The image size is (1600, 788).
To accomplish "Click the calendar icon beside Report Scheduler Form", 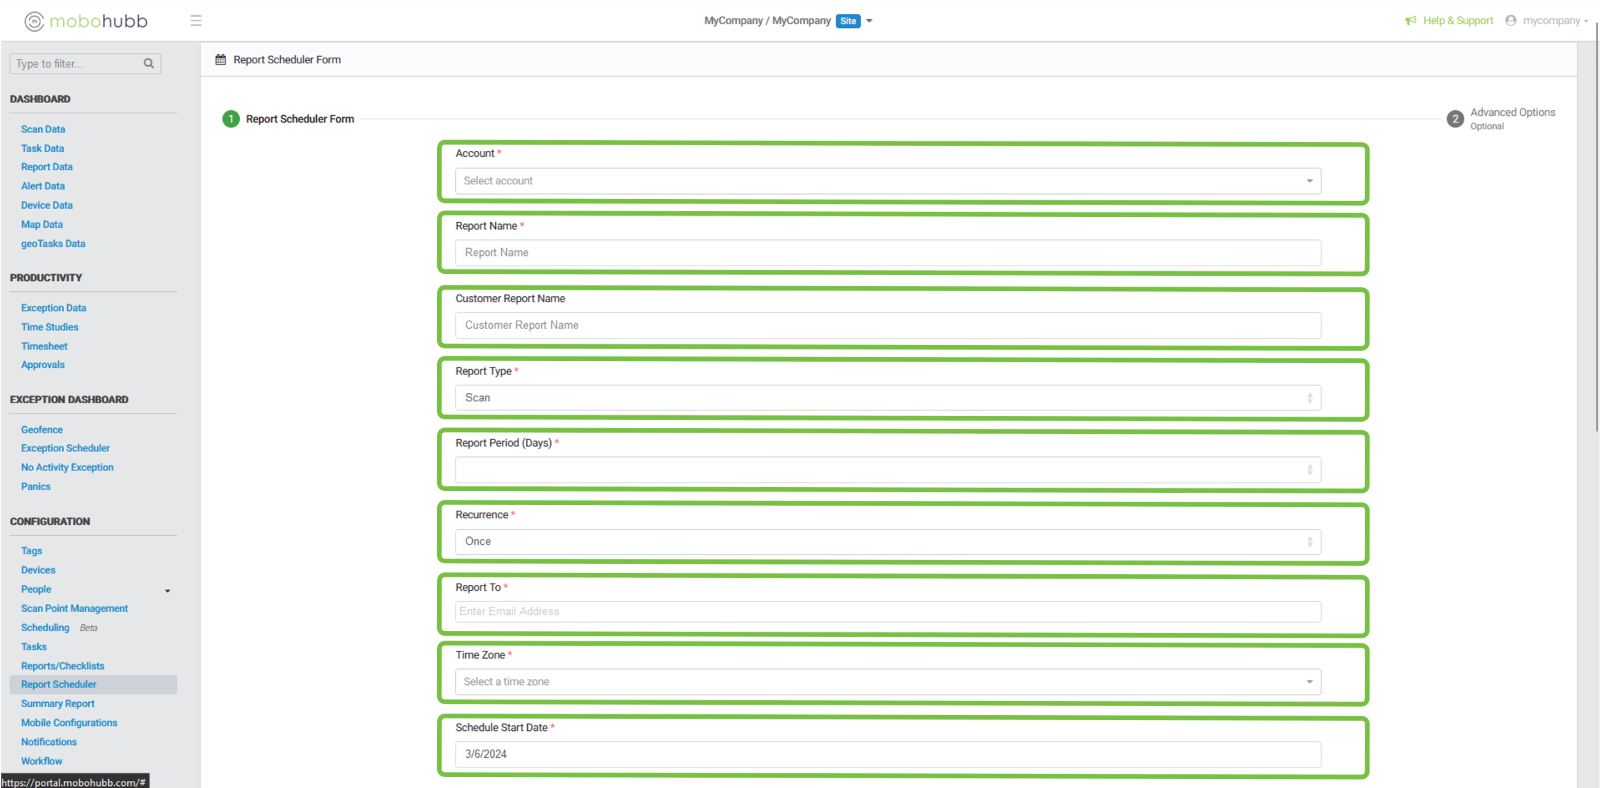I will tap(221, 60).
